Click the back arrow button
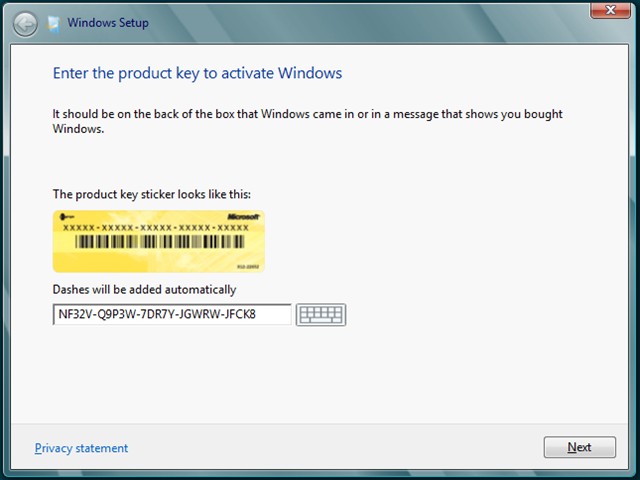Screen dimensions: 640x480 (27, 22)
